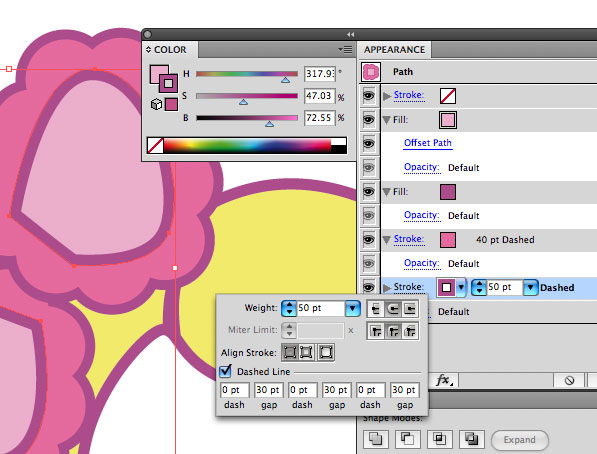This screenshot has width=597, height=454.
Task: Collapse the pink Fill row triangle
Action: [386, 120]
